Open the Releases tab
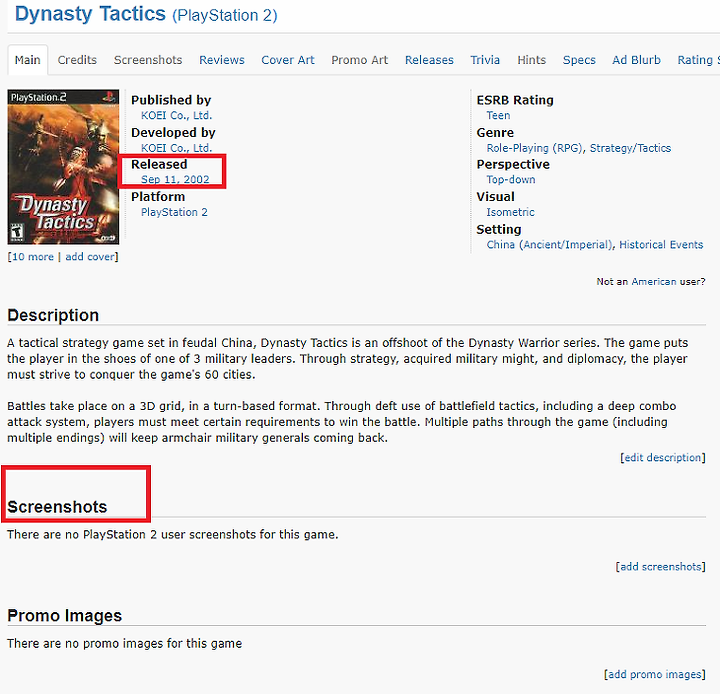 click(x=429, y=60)
